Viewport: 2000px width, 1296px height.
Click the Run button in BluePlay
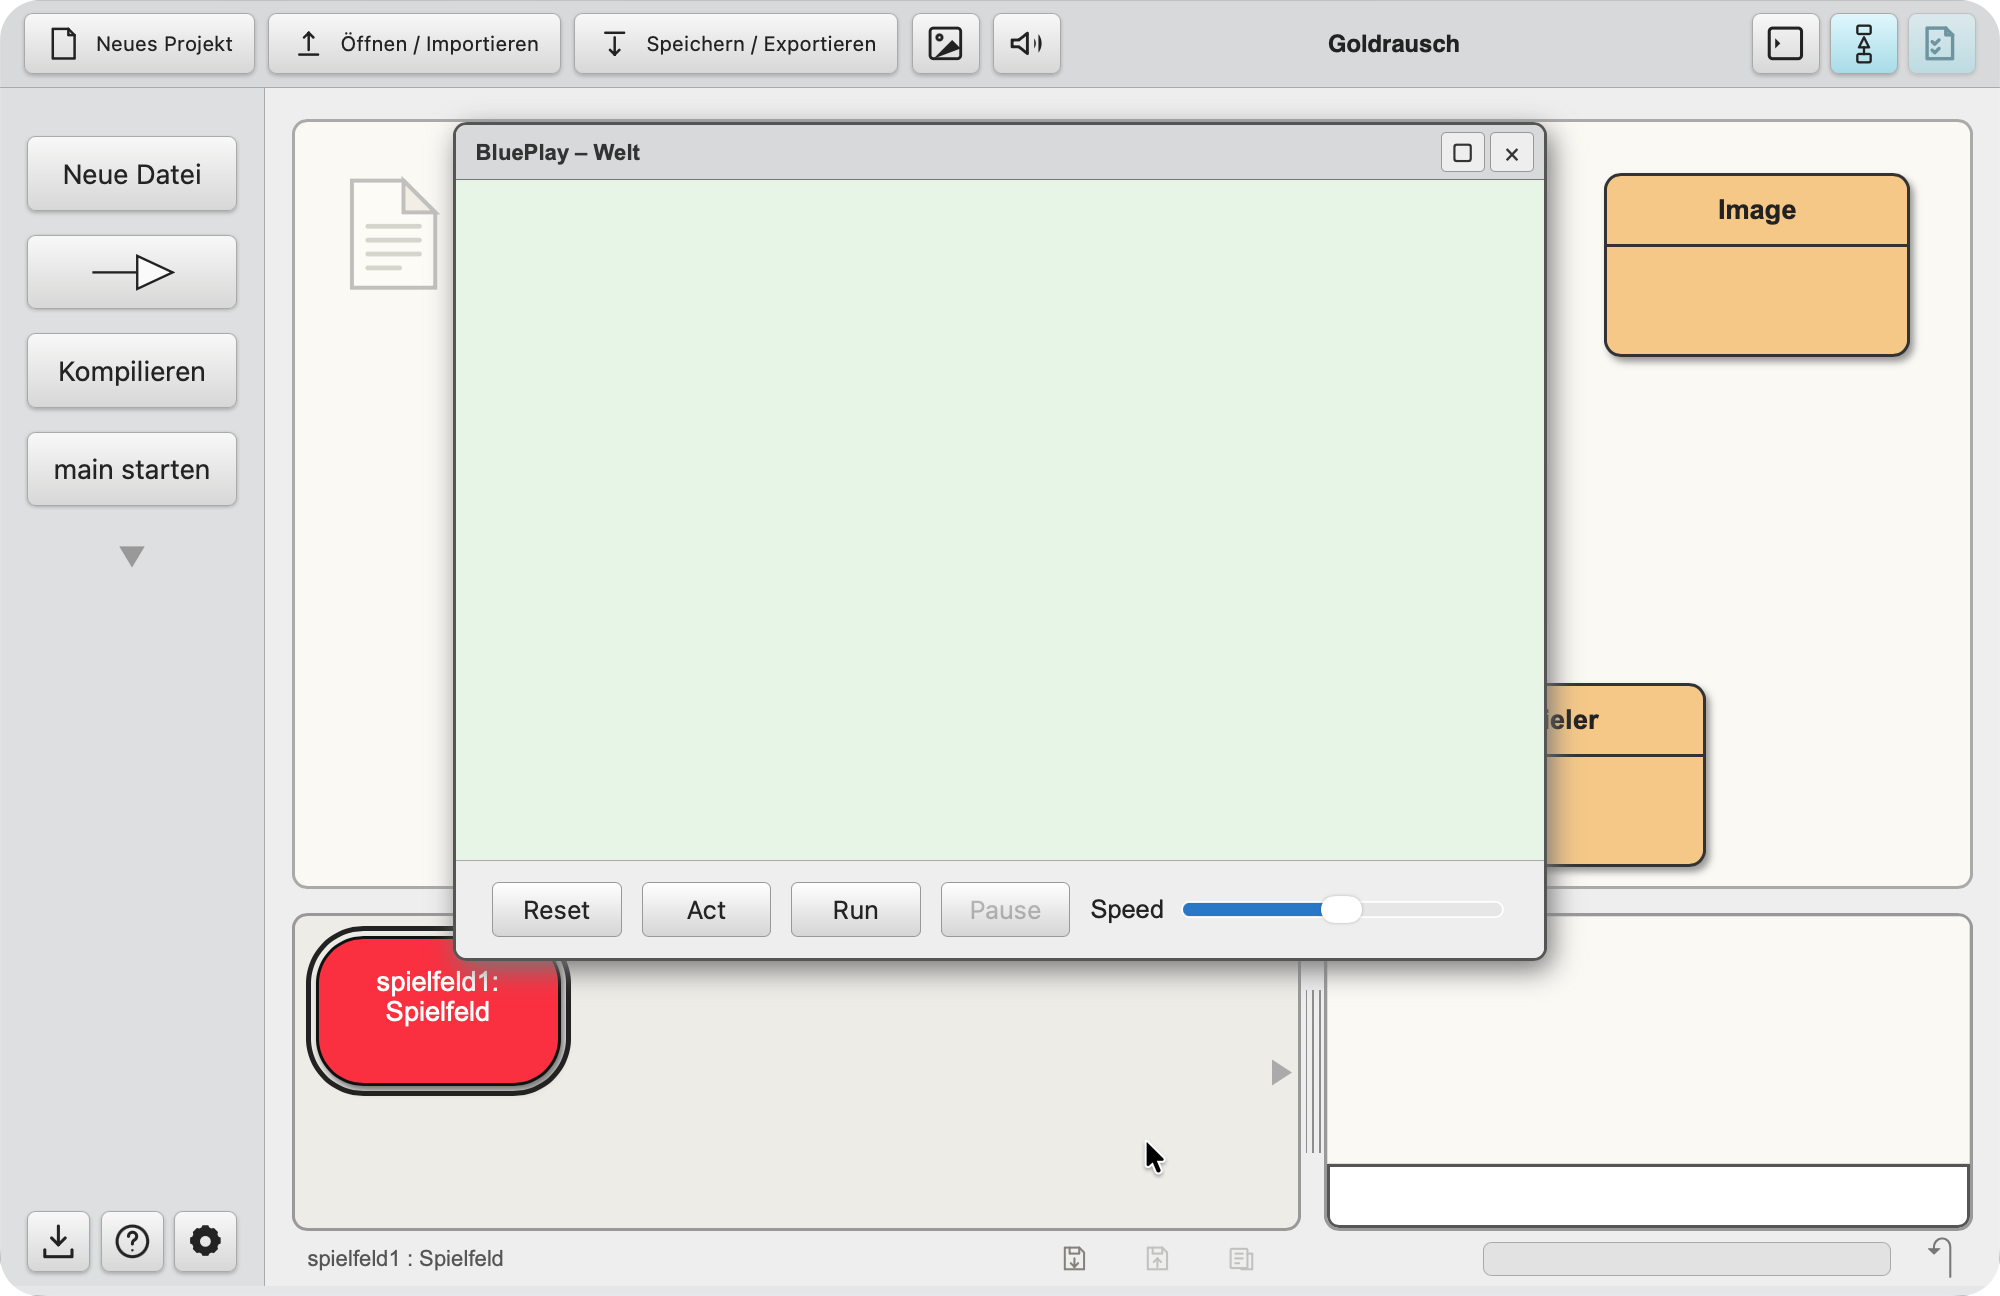[x=855, y=909]
